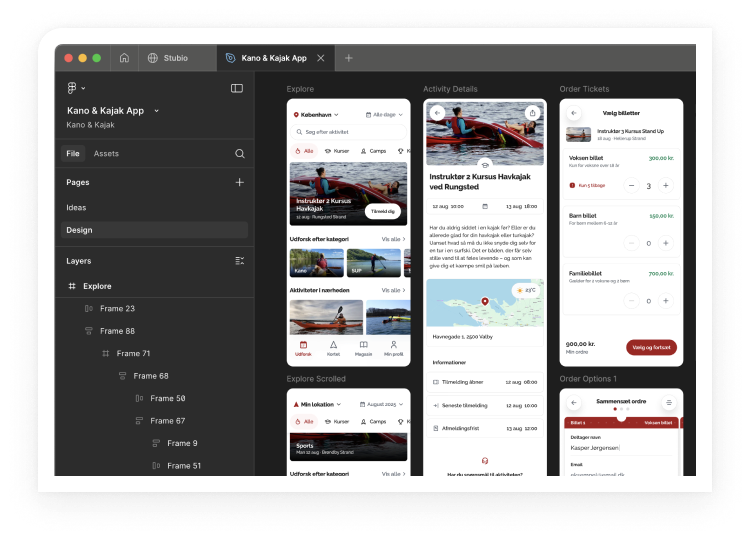Open a new tab with plus button

click(x=349, y=58)
